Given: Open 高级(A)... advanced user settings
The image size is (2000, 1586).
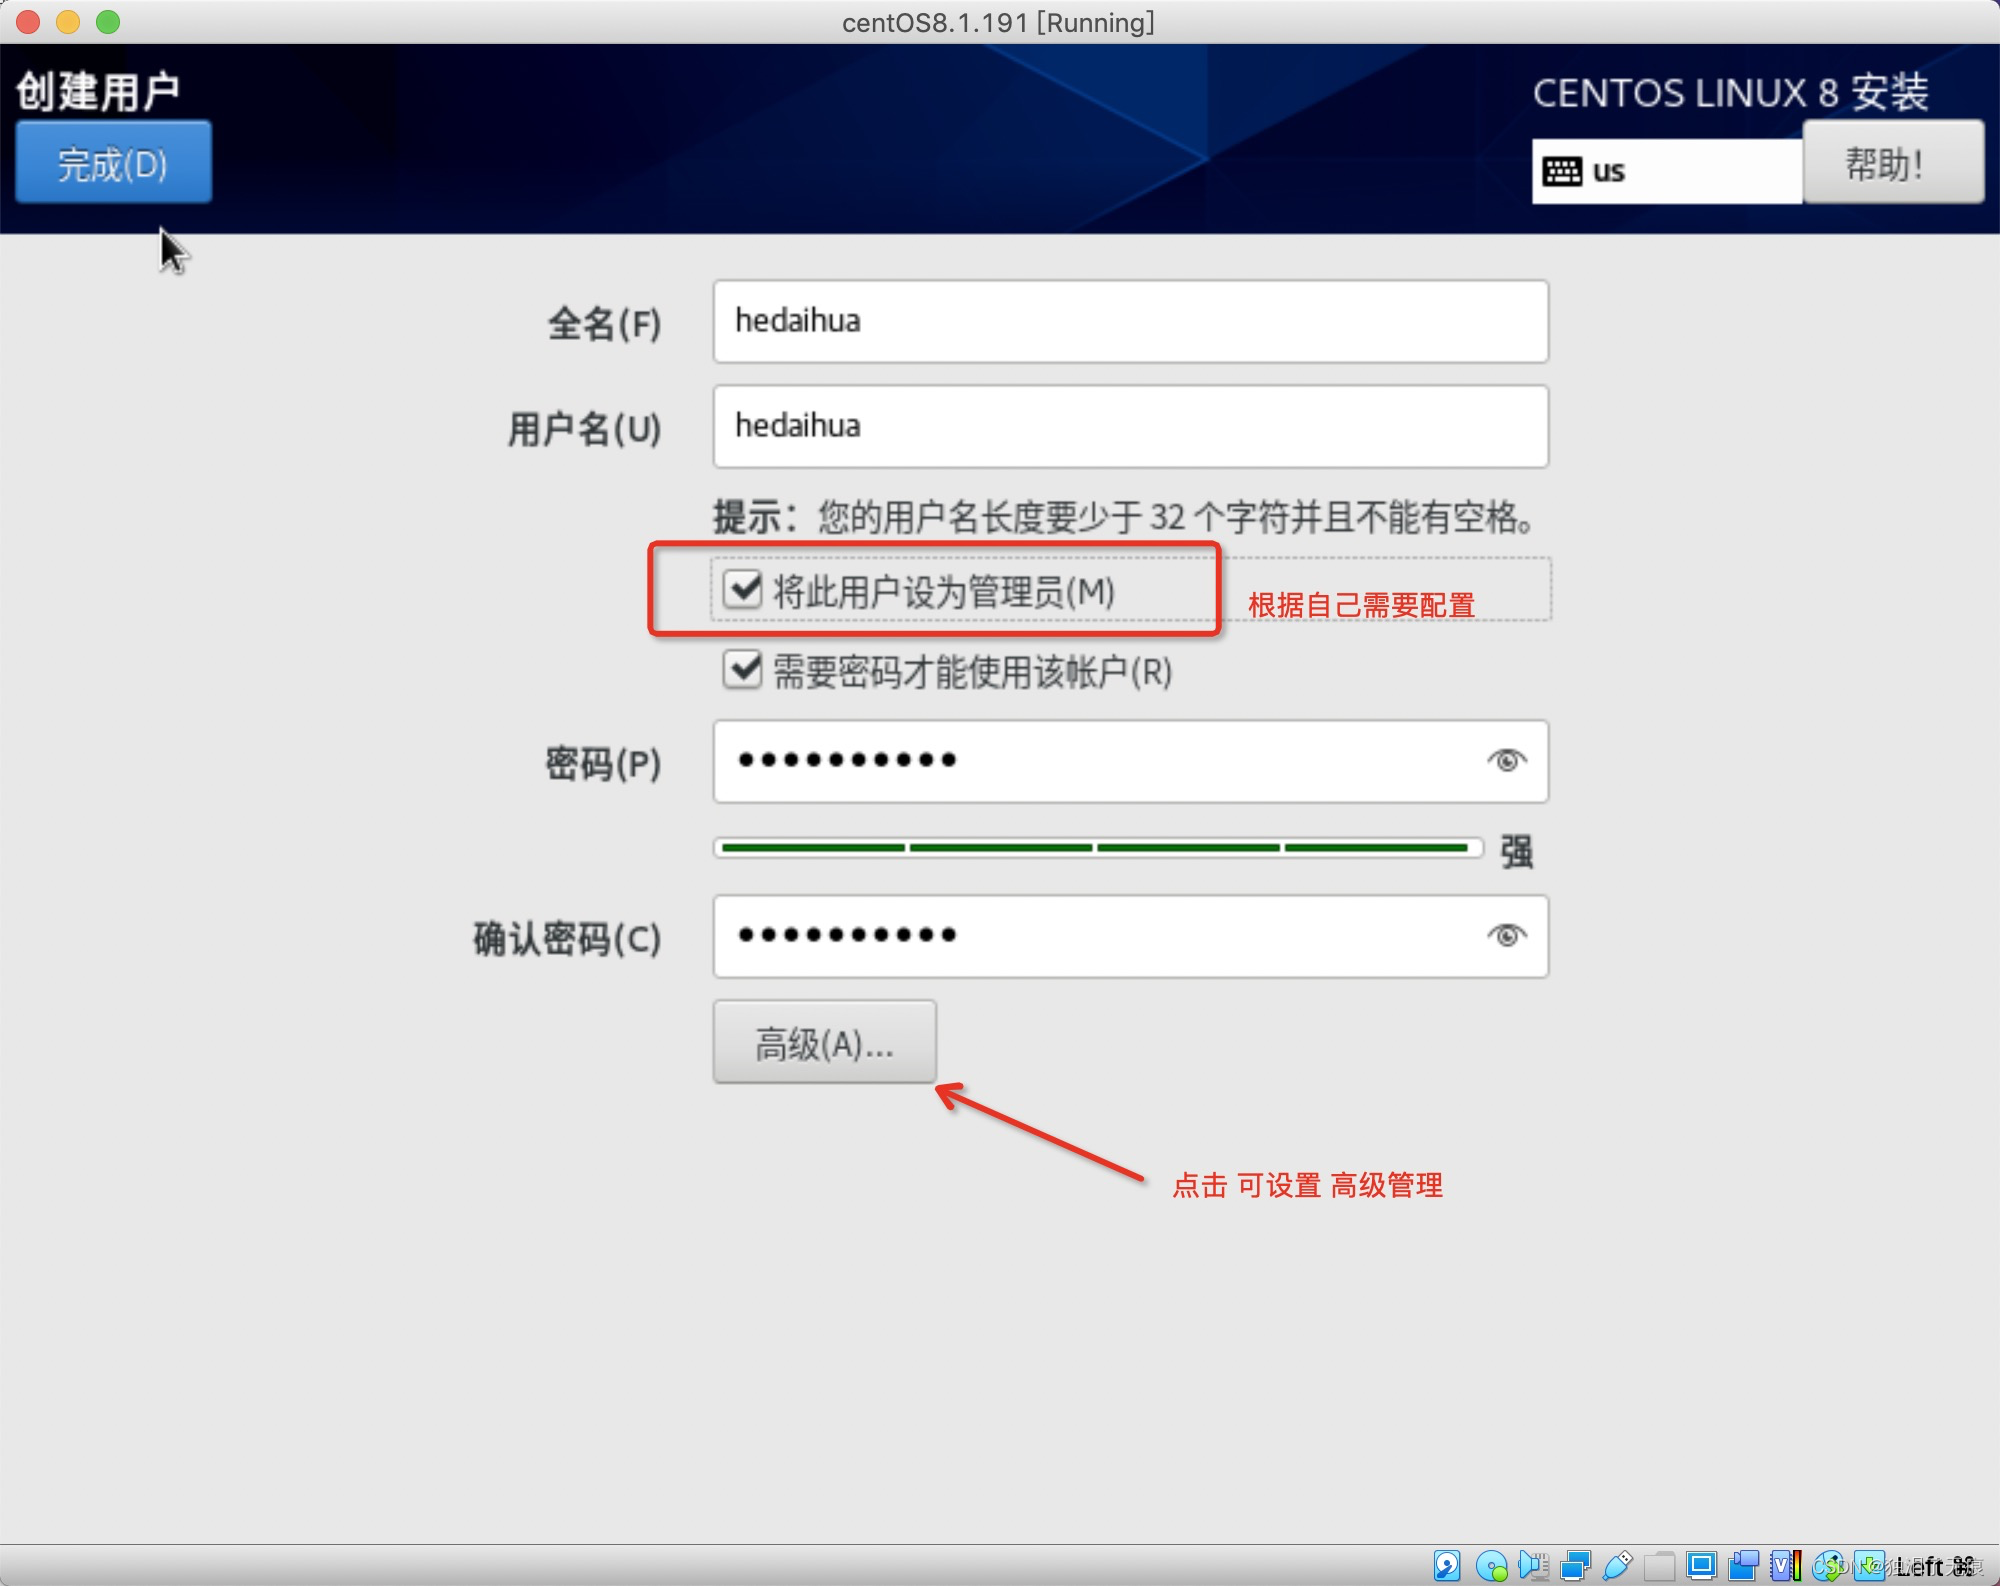Looking at the screenshot, I should pos(824,1043).
